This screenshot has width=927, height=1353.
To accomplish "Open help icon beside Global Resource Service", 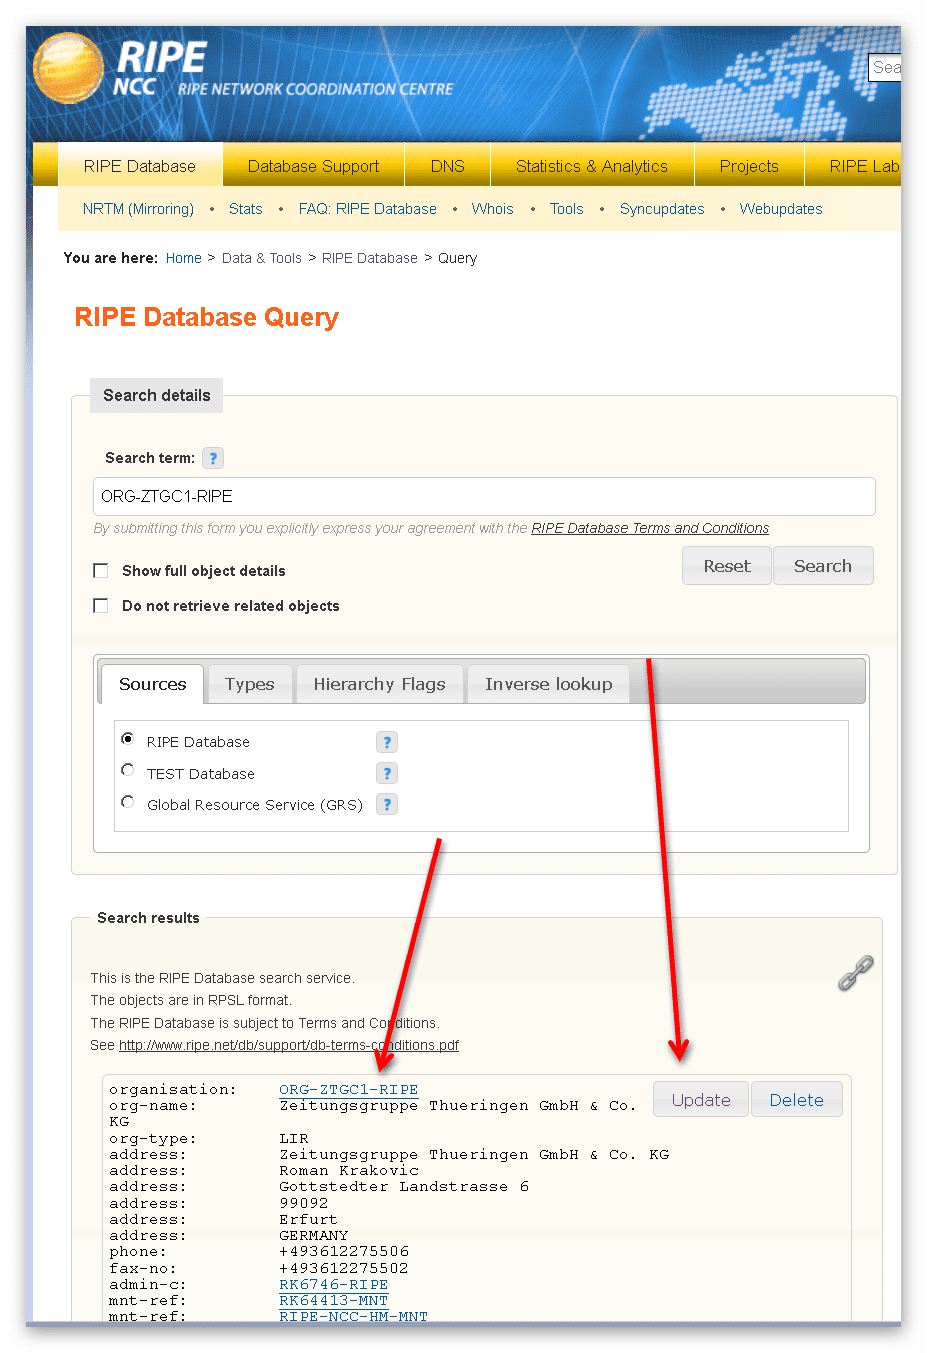I will click(x=387, y=804).
